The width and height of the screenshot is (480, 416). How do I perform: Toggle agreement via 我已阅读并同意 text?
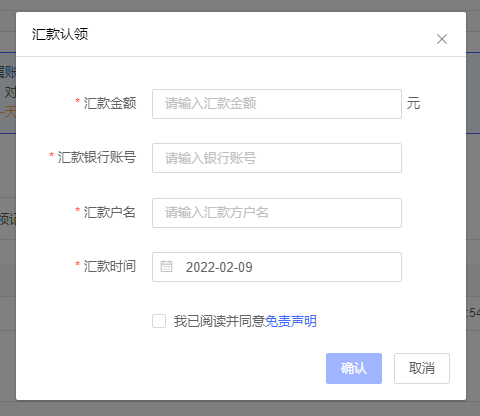[x=219, y=321]
